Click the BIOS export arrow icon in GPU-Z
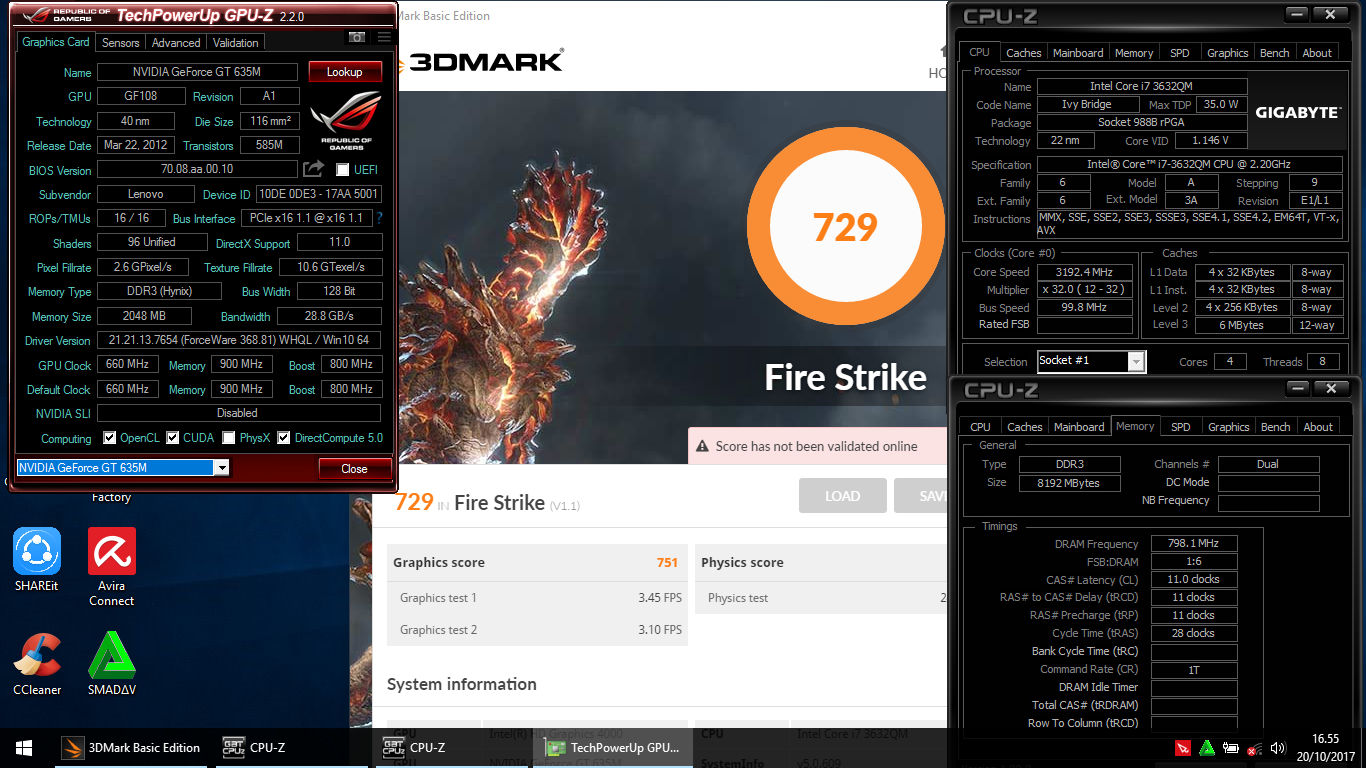 (314, 169)
